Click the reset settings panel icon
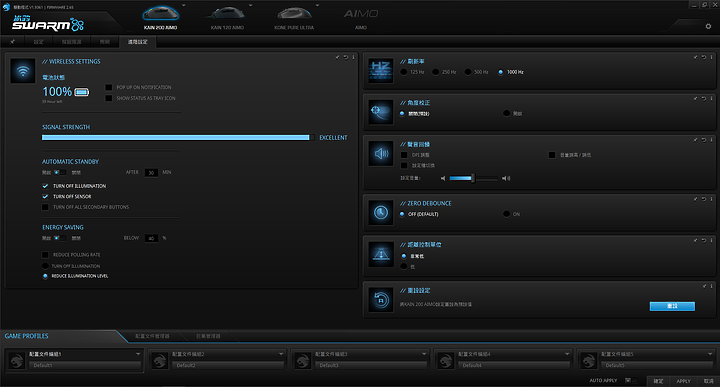This screenshot has width=720, height=387. tap(381, 300)
